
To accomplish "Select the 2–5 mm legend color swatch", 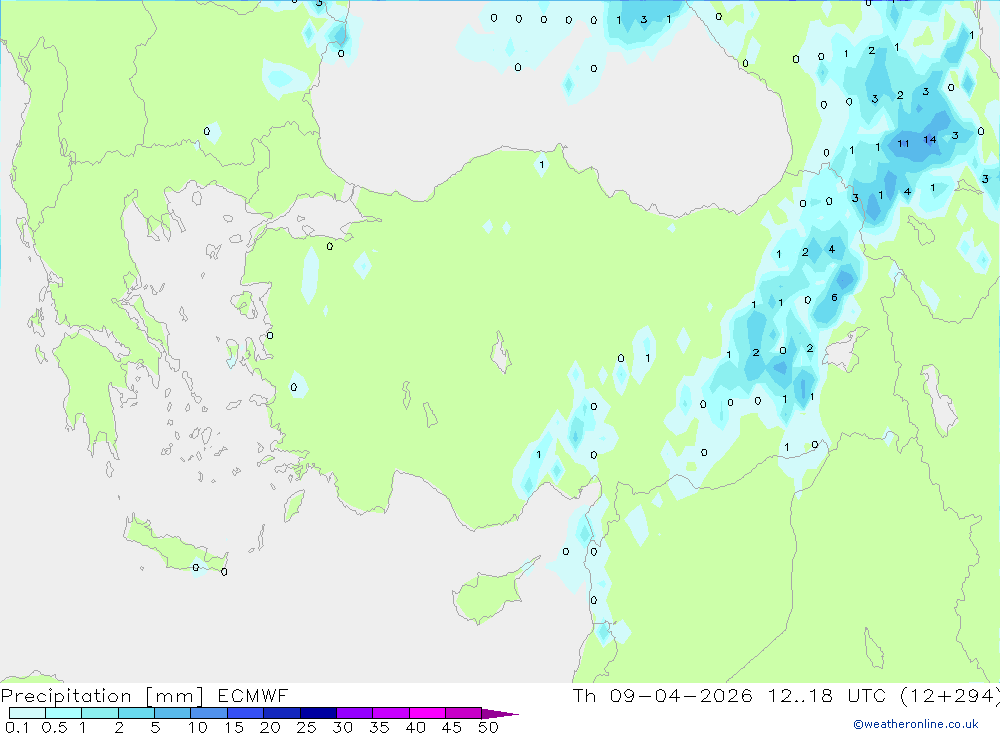I will click(136, 713).
